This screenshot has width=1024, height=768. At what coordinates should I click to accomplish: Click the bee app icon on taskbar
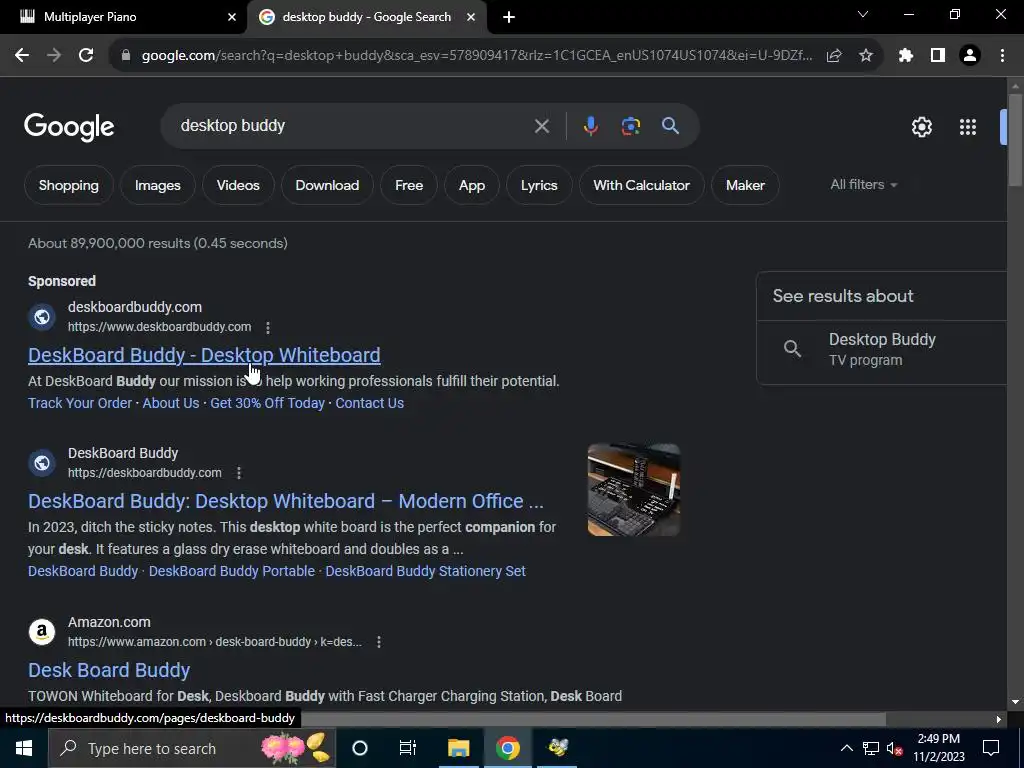click(x=558, y=748)
